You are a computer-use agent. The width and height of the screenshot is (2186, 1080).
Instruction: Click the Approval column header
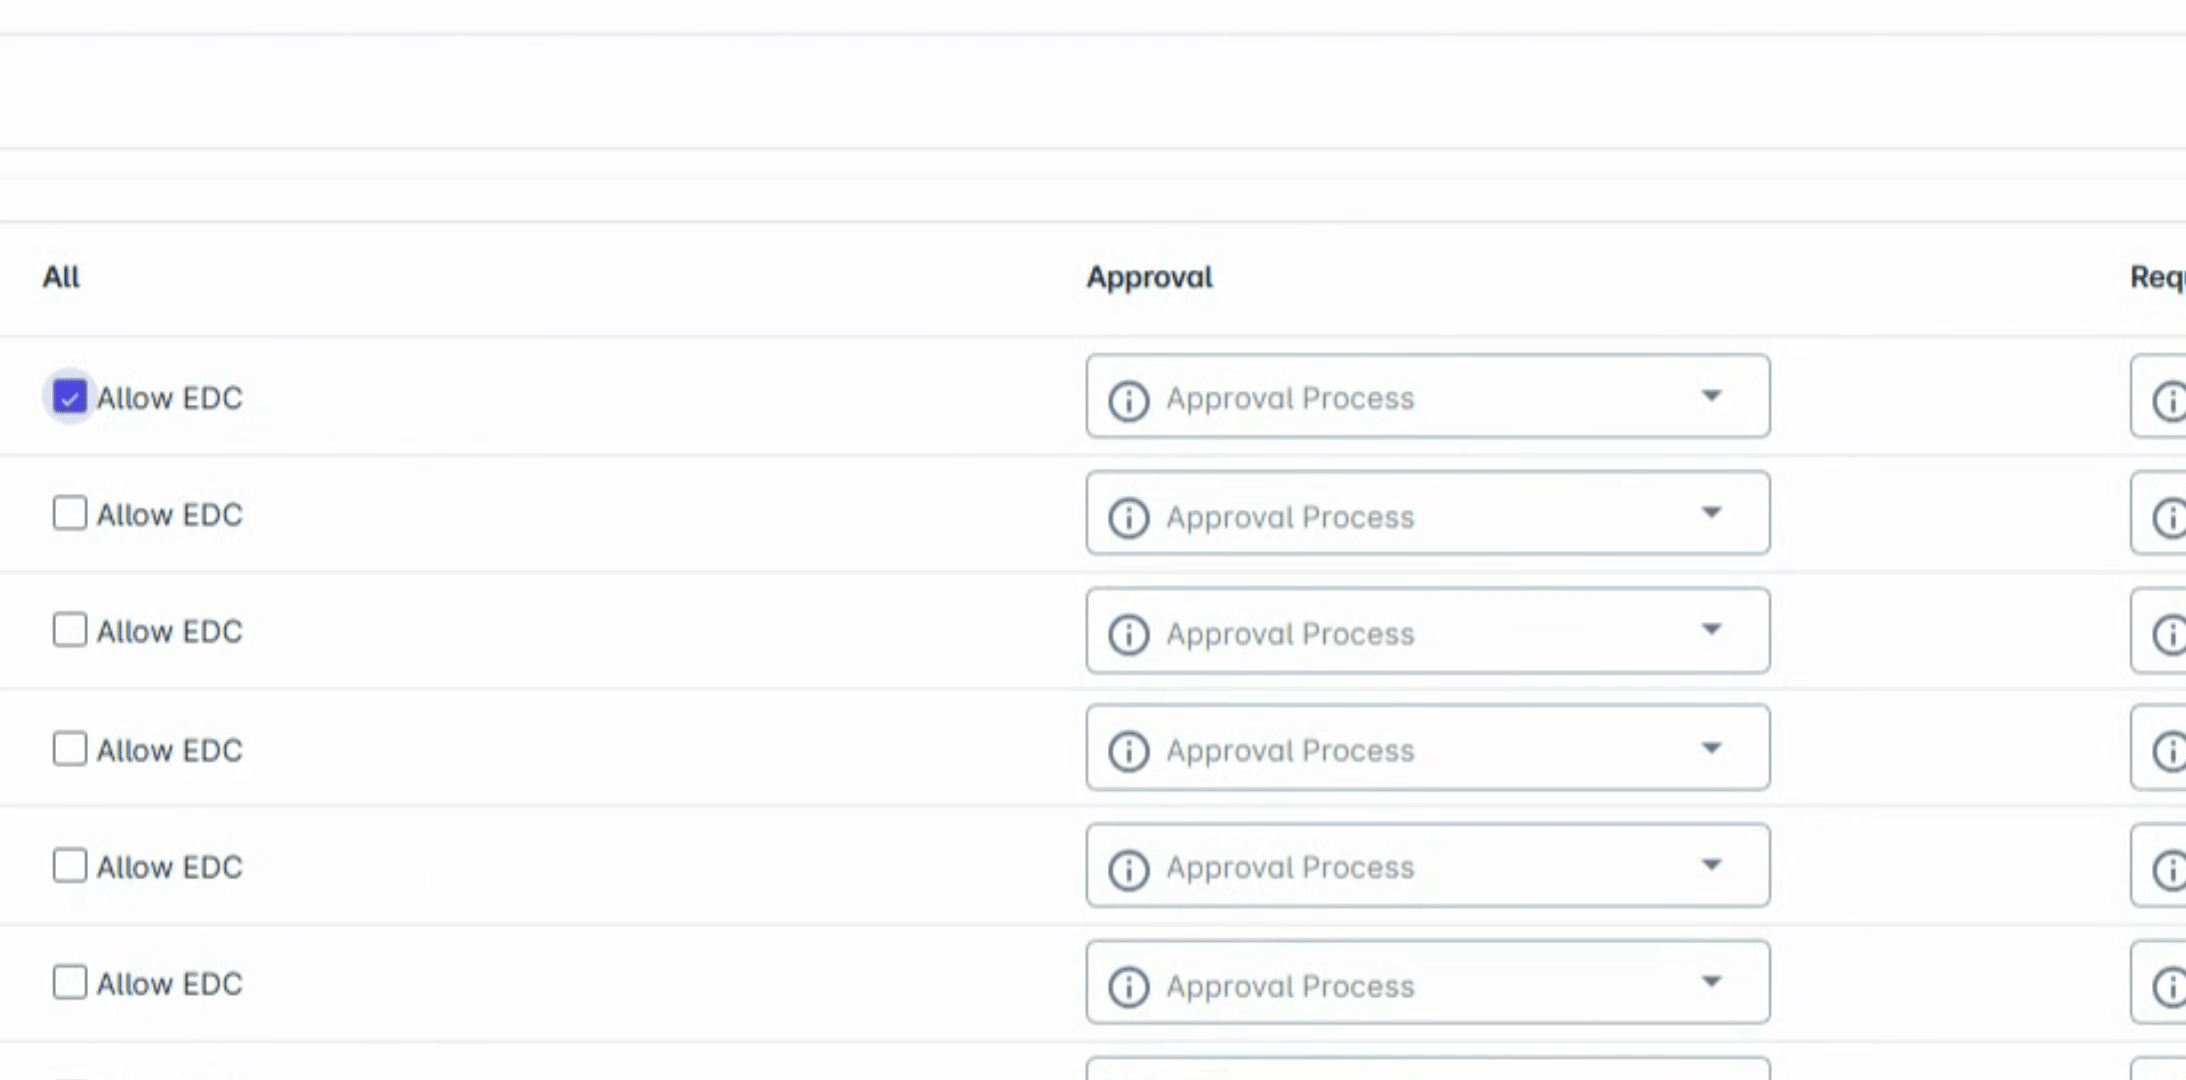pos(1149,277)
